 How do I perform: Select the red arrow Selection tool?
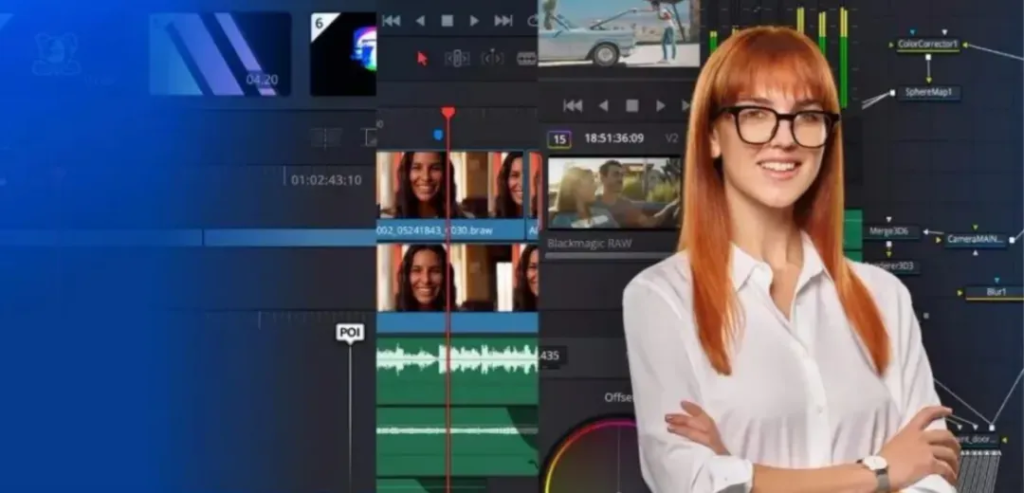(422, 59)
